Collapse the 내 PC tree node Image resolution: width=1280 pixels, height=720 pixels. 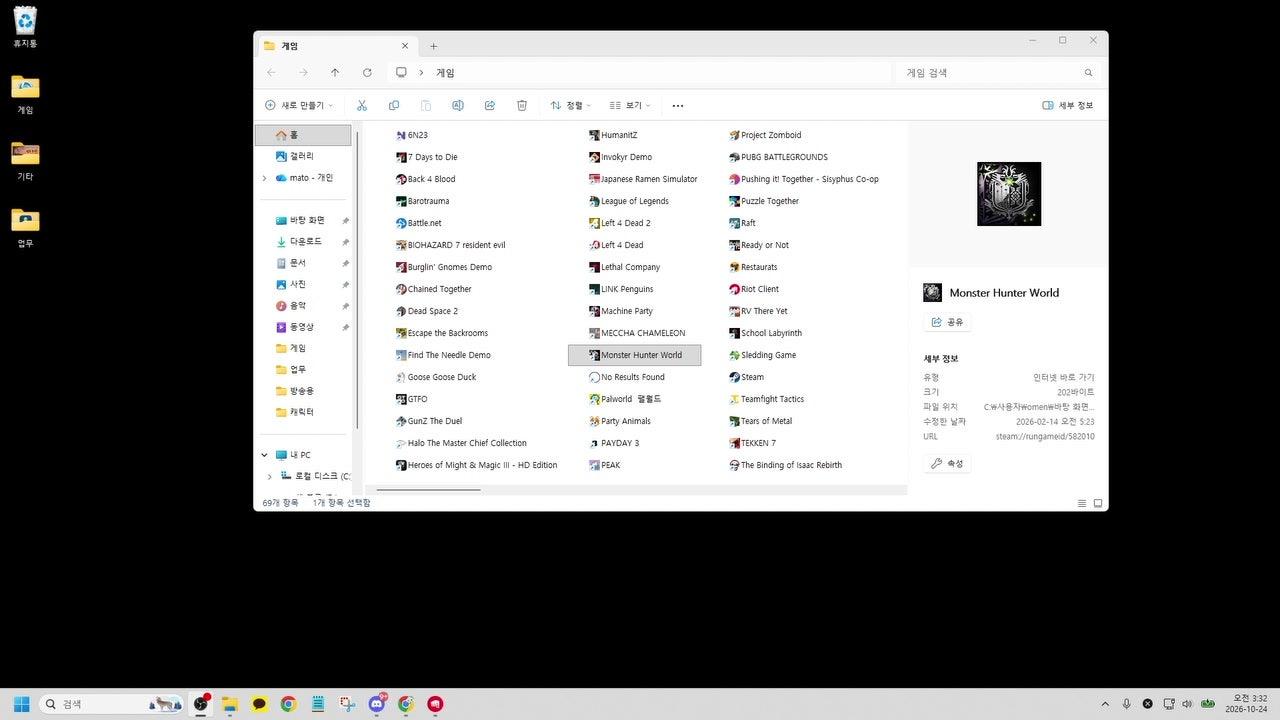click(264, 455)
